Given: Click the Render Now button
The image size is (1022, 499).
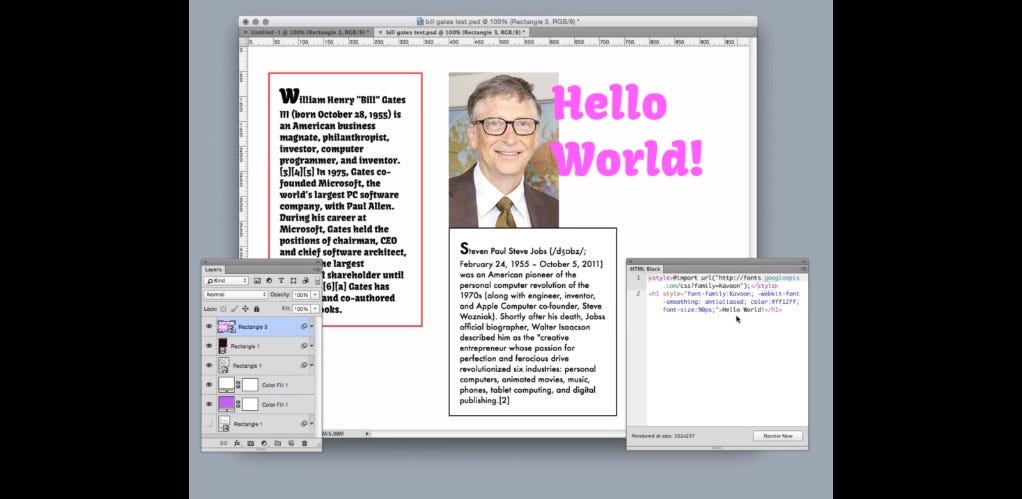Looking at the screenshot, I should point(778,436).
